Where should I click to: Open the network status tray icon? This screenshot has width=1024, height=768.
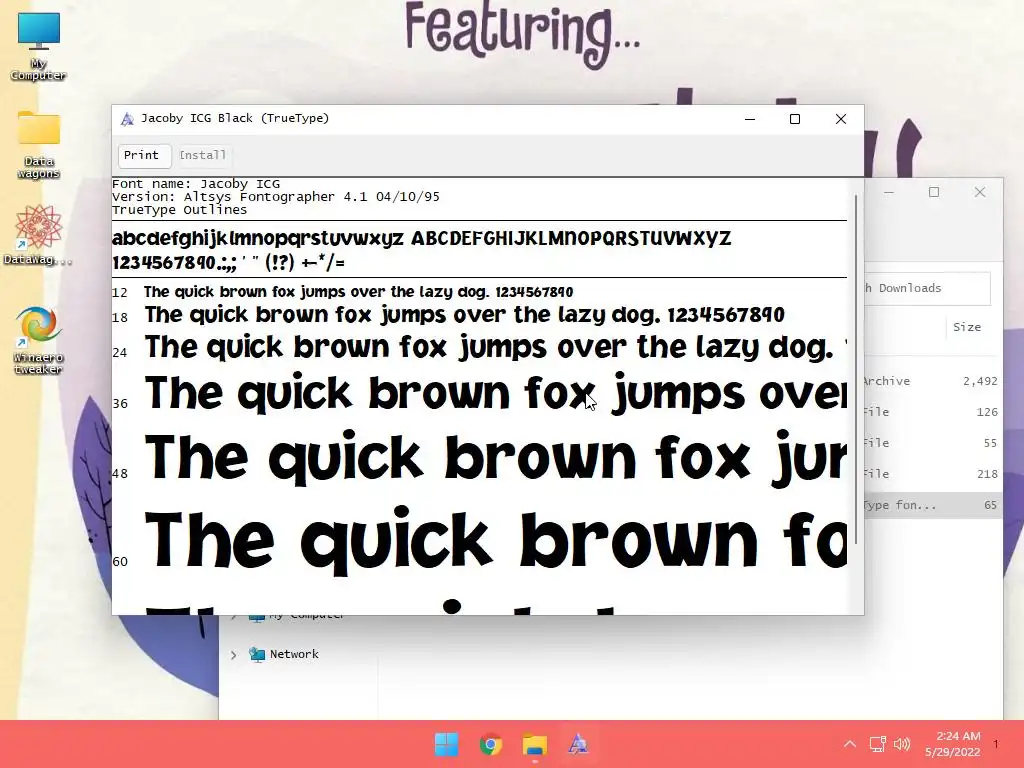(877, 744)
